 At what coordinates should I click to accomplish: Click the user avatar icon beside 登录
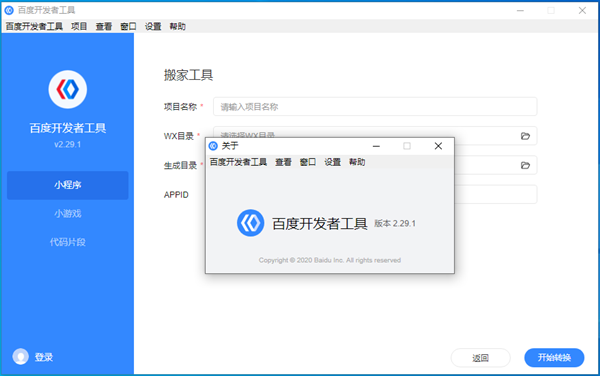(x=21, y=356)
